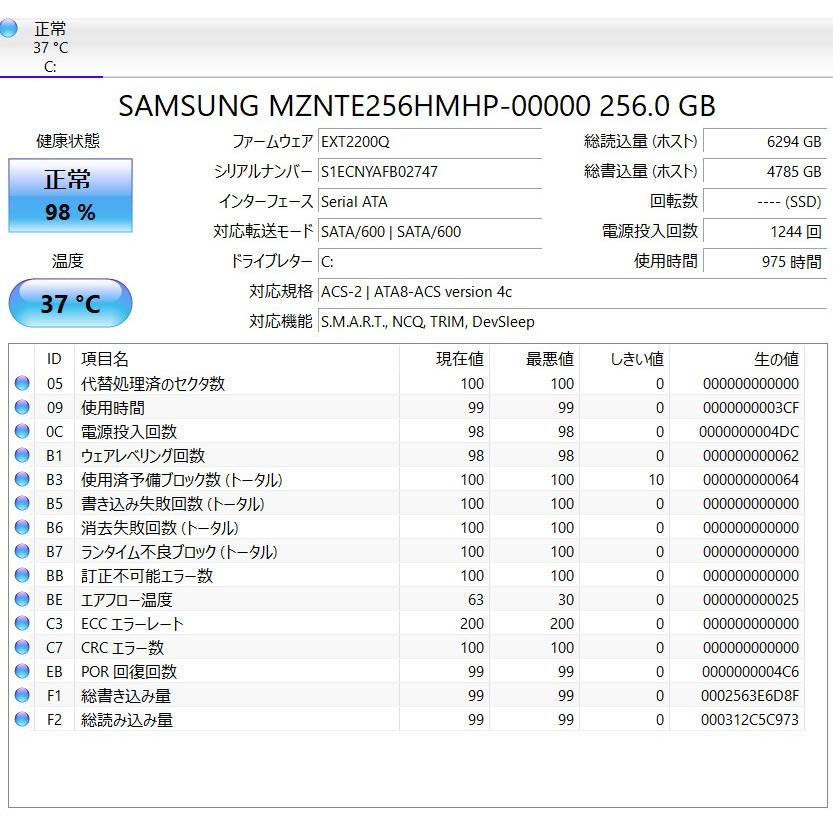Screen dimensions: 833x833
Task: Click the drive letter field C:
Action: point(430,261)
